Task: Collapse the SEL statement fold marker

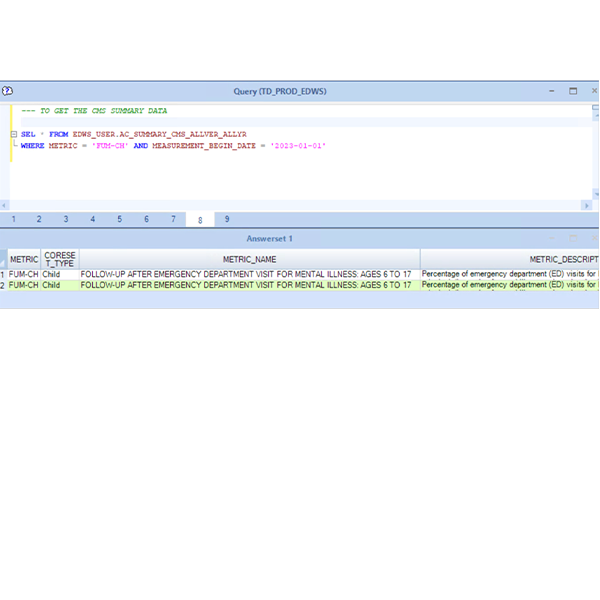Action: click(13, 134)
